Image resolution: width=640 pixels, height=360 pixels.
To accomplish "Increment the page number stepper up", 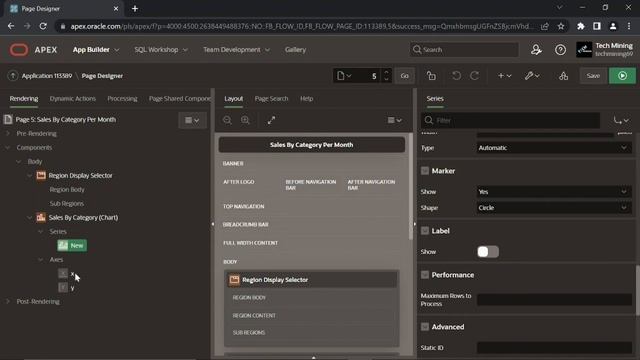I will pos(386,72).
